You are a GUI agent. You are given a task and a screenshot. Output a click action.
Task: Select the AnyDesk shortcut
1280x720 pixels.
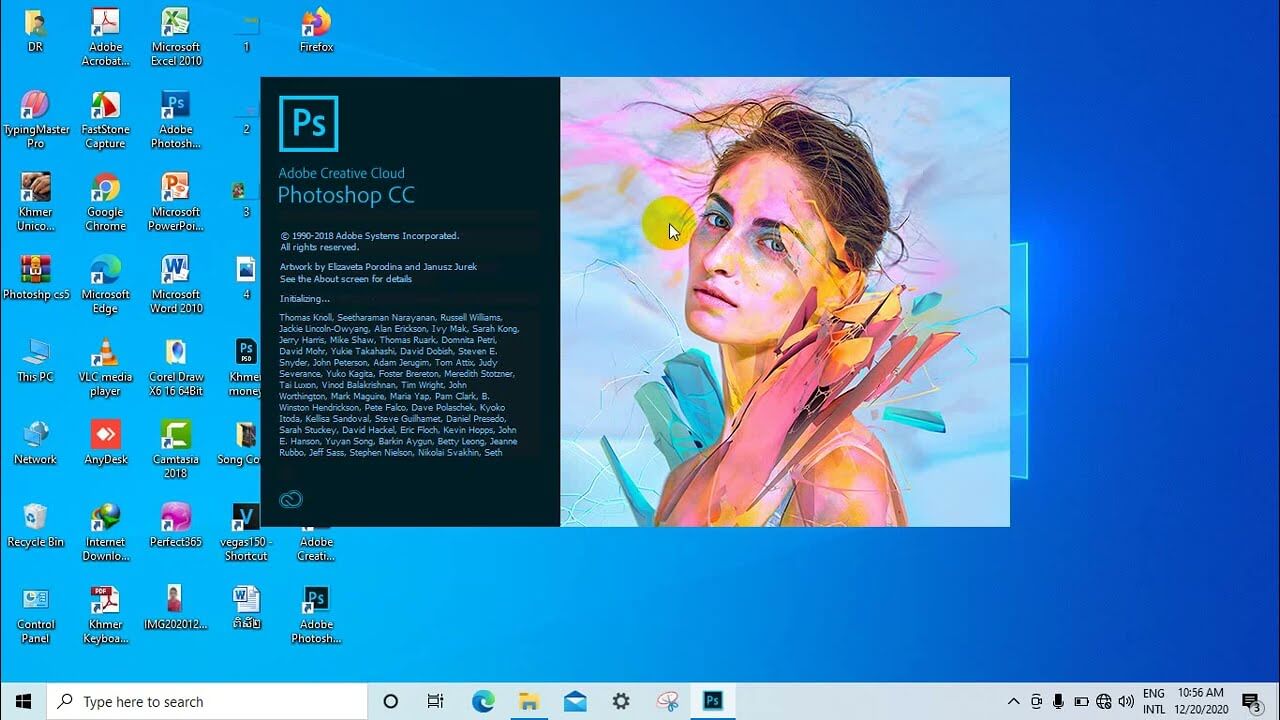tap(105, 444)
